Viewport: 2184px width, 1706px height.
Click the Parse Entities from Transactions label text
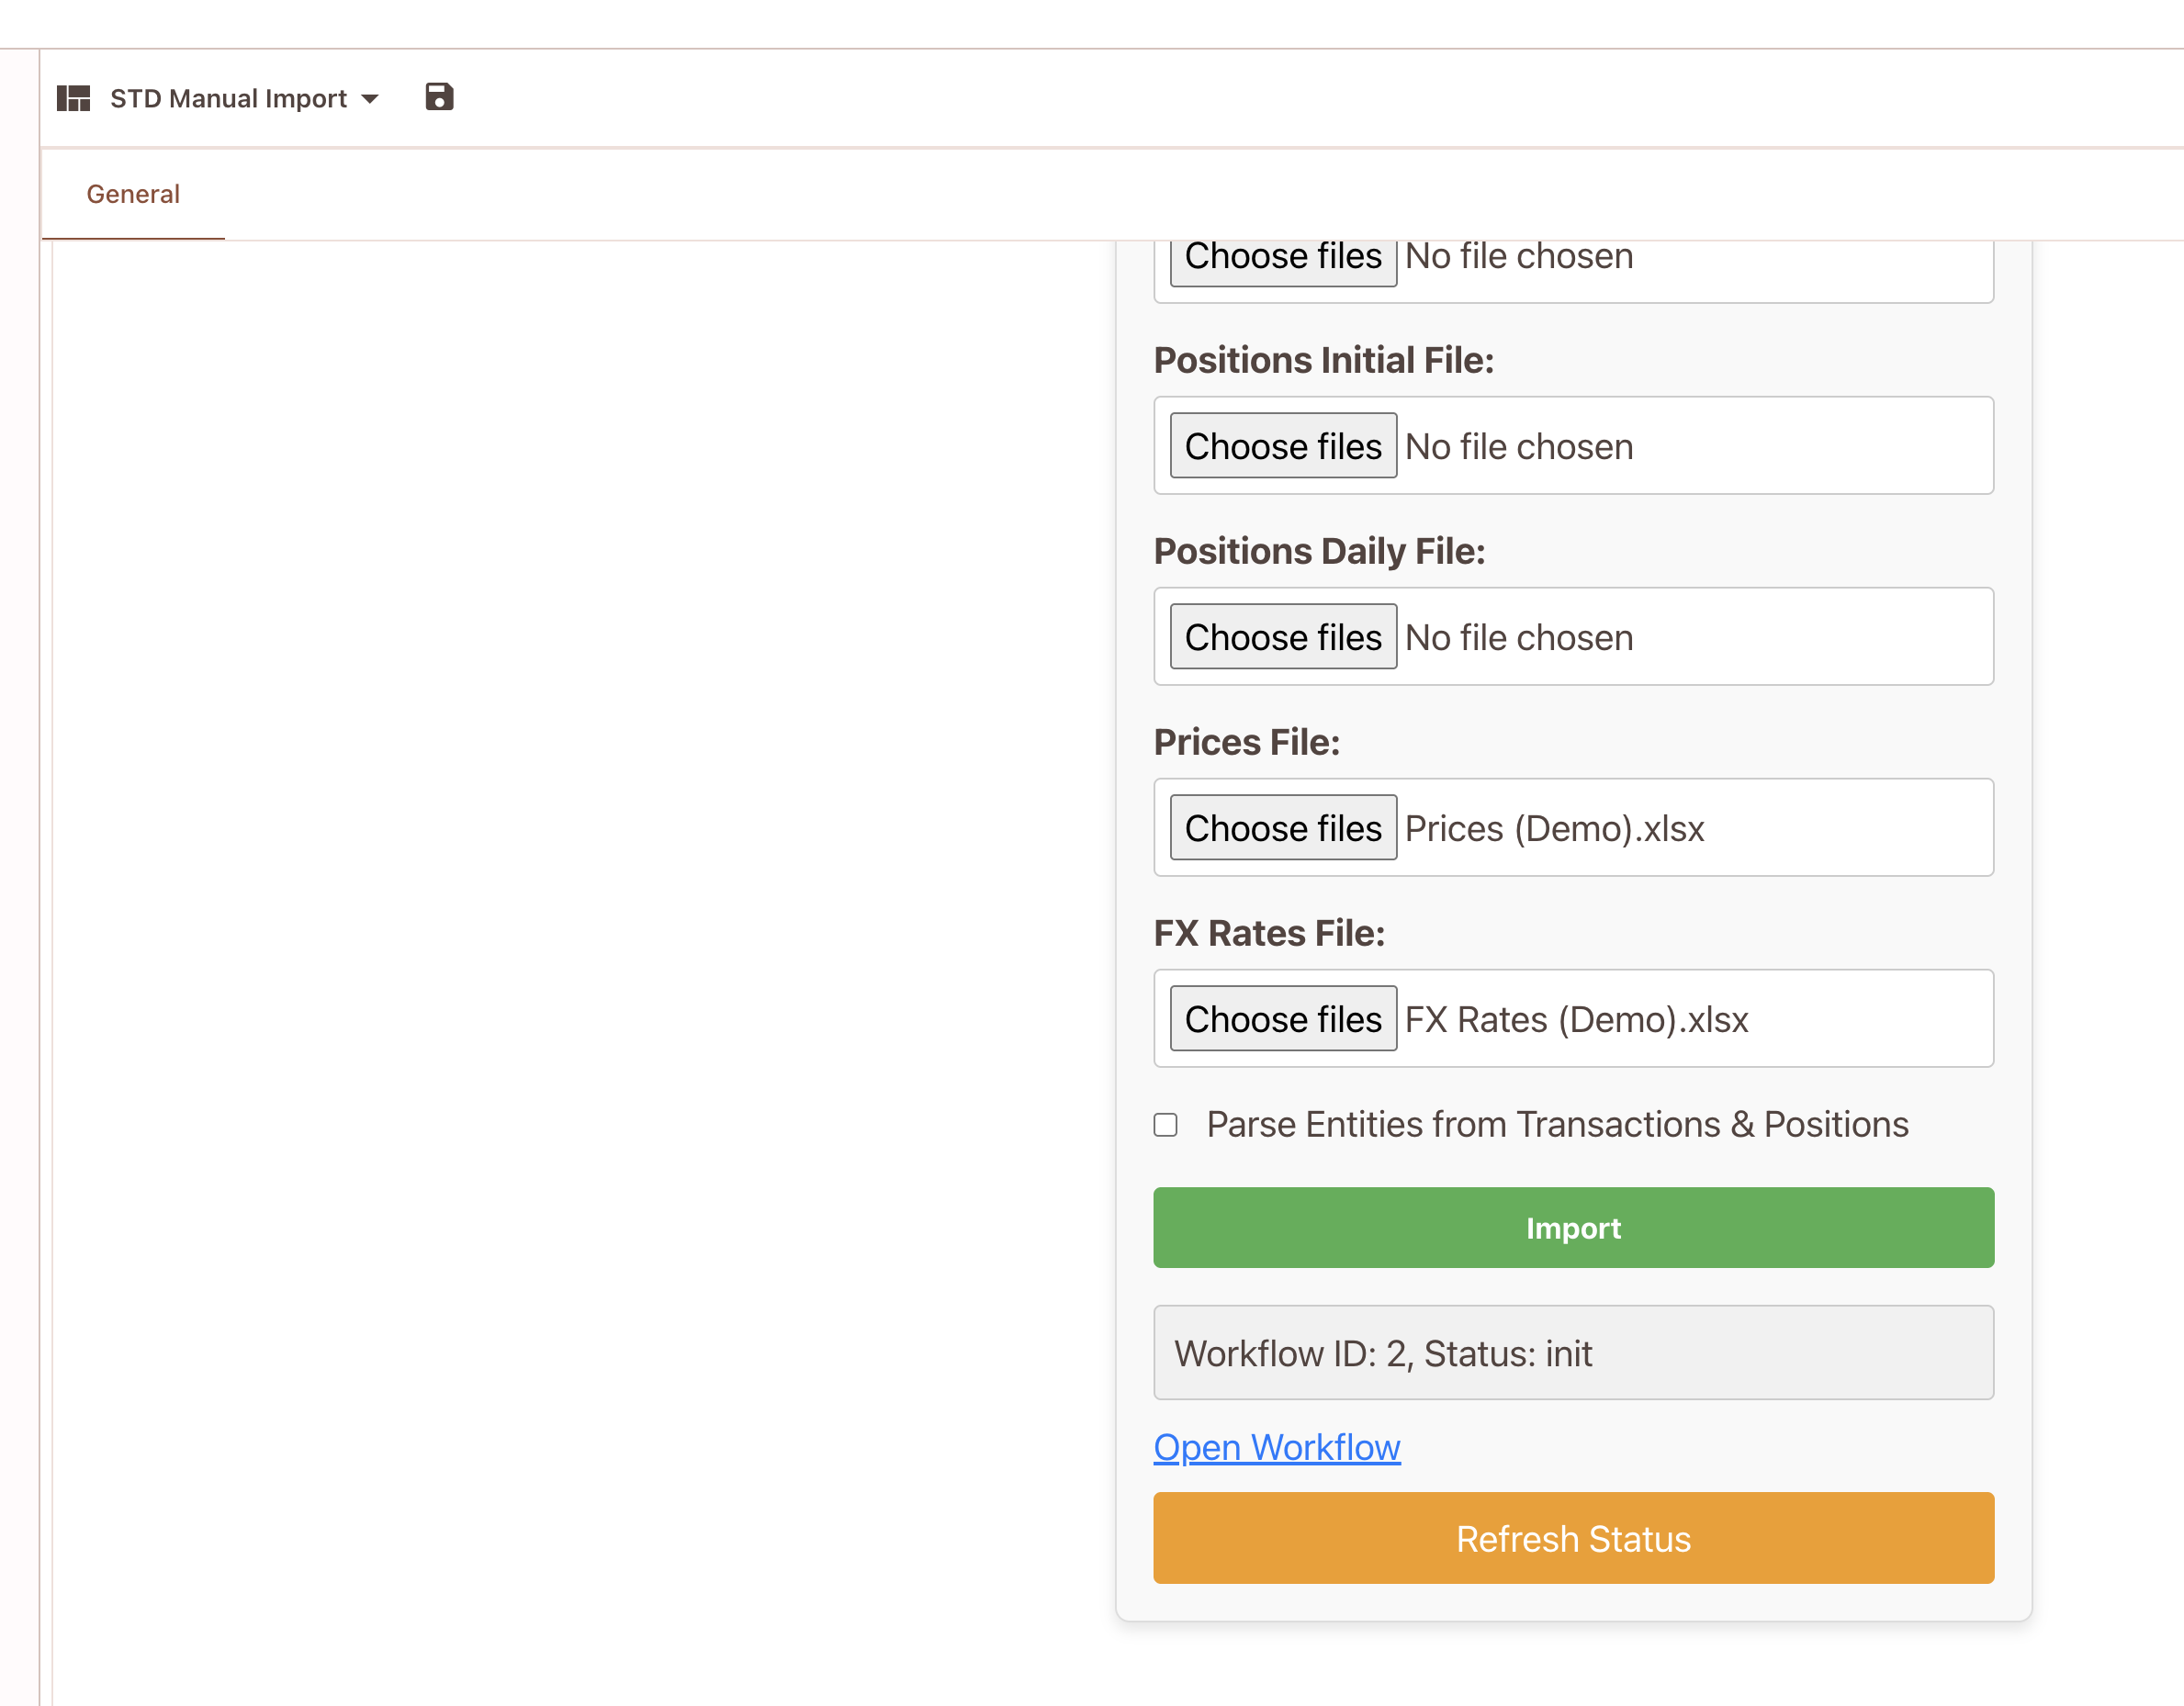pyautogui.click(x=1557, y=1125)
